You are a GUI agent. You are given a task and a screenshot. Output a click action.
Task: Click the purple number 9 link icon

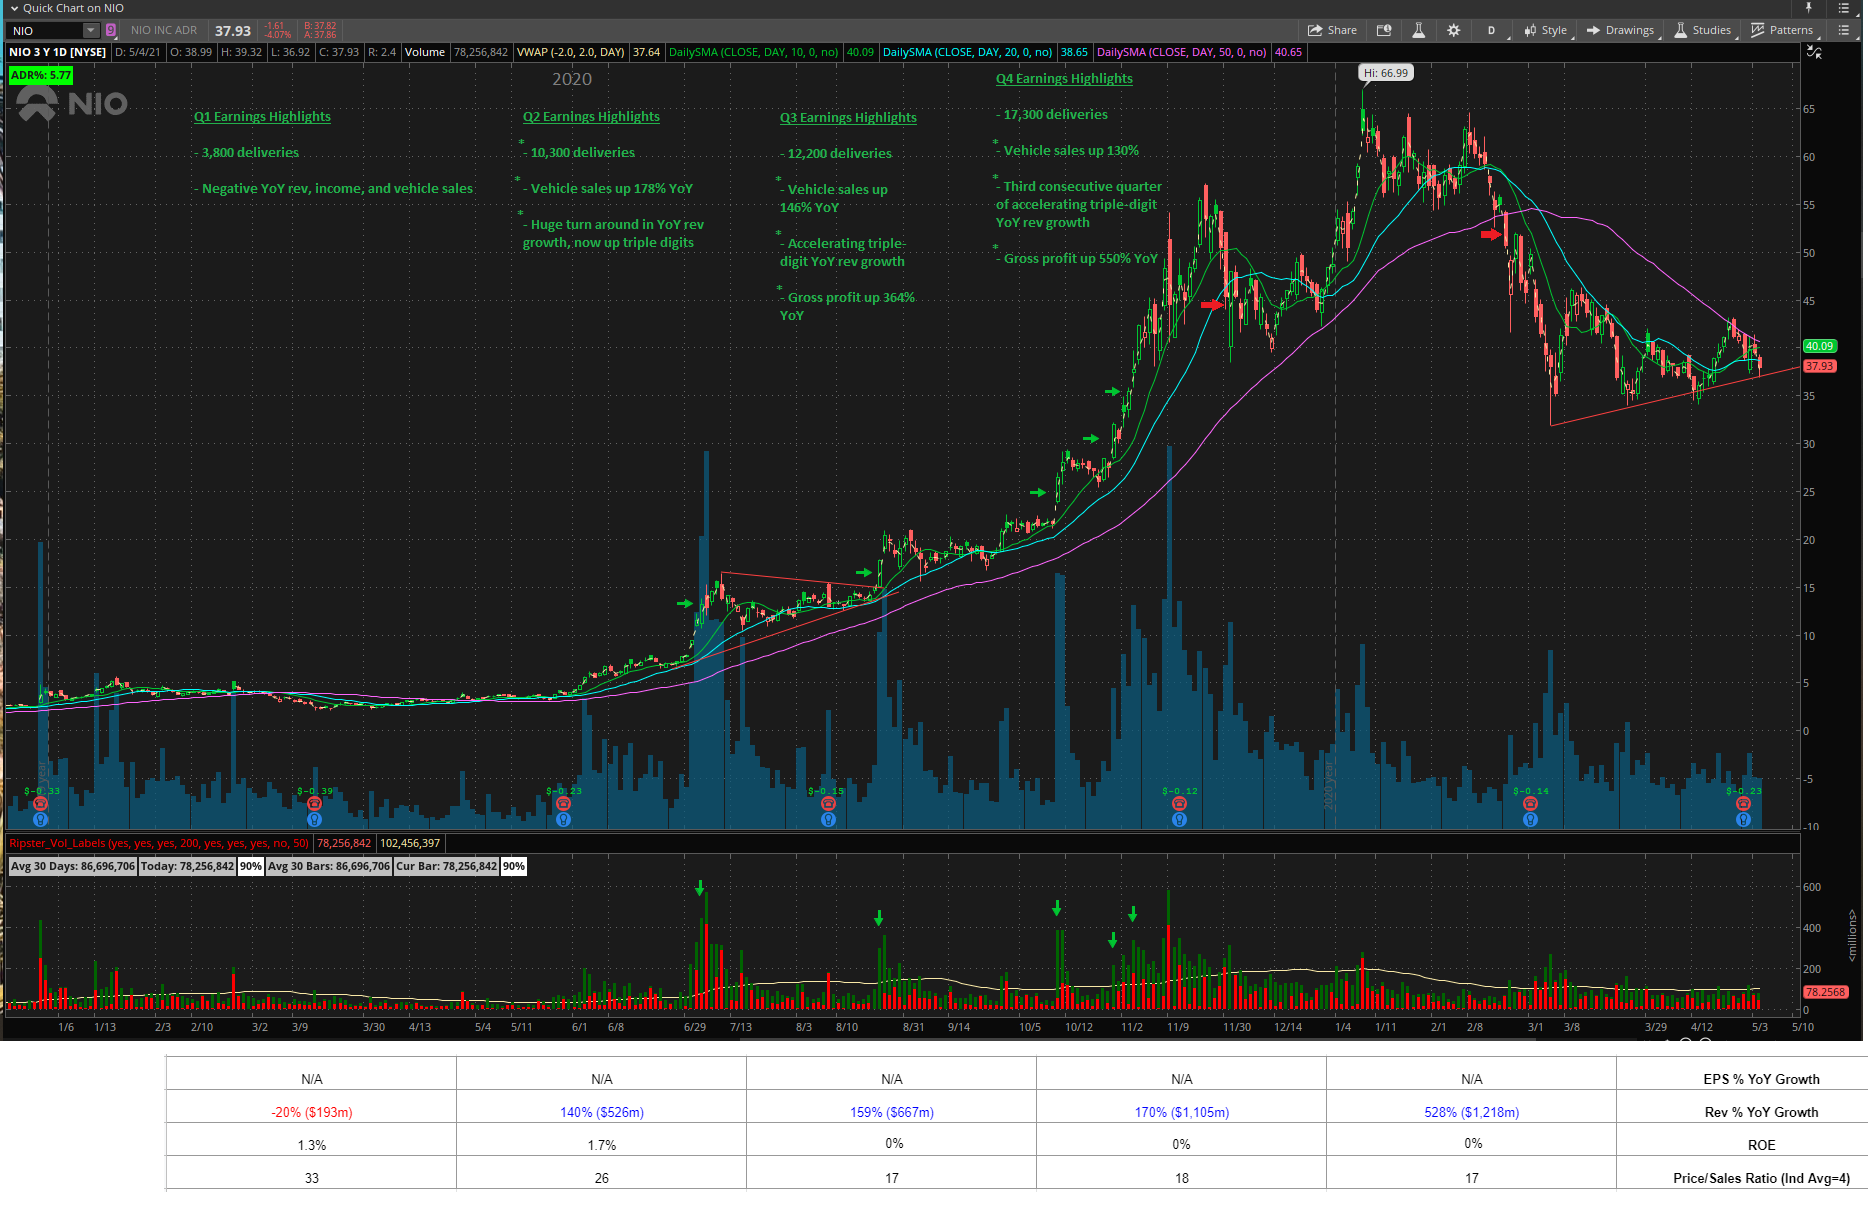tap(111, 31)
